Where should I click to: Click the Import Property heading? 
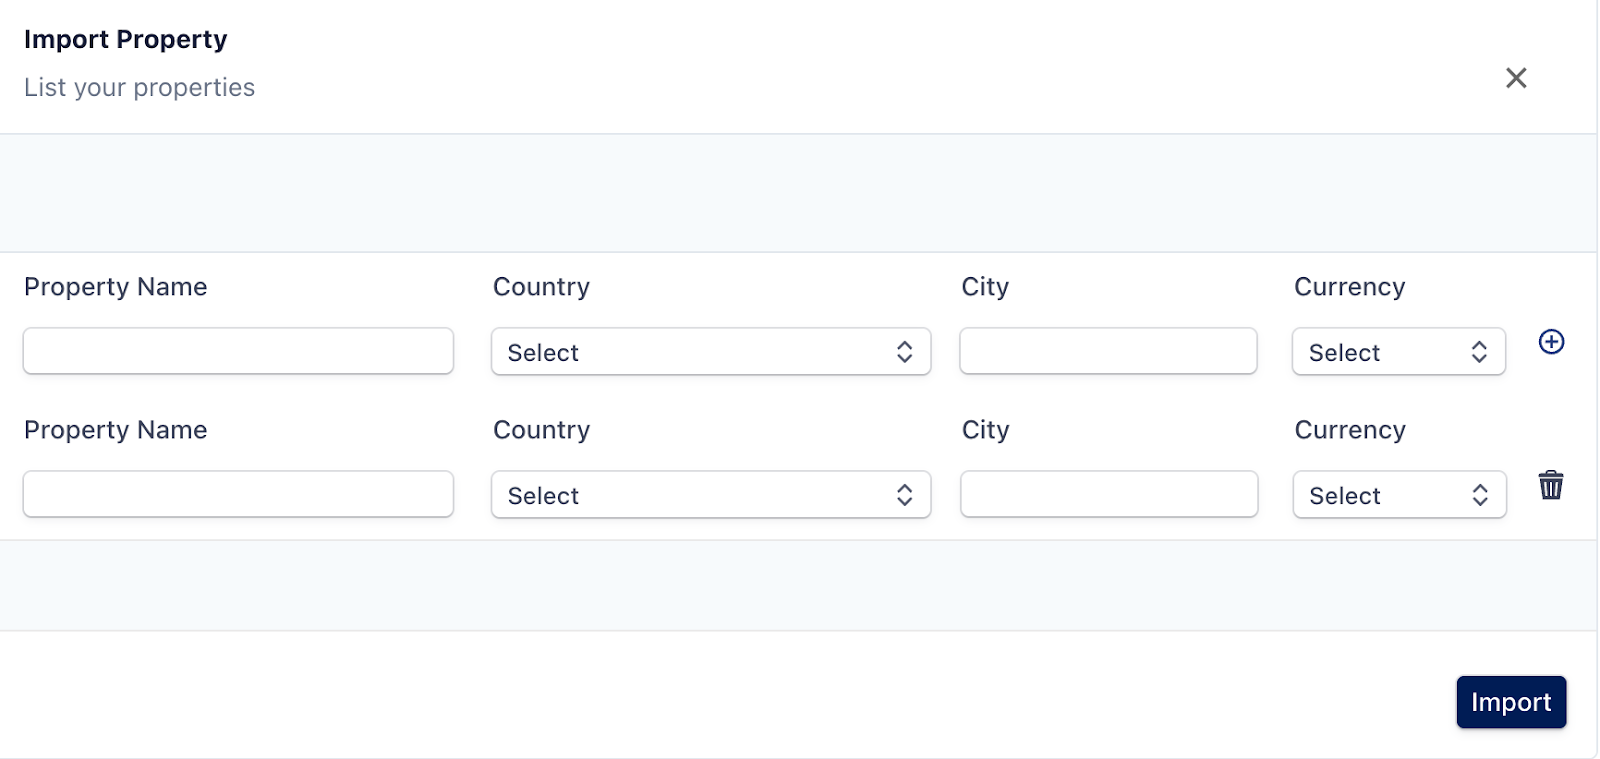(x=126, y=39)
